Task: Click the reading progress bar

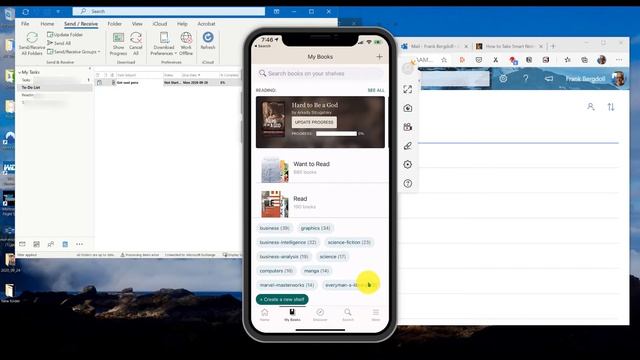Action: 336,133
